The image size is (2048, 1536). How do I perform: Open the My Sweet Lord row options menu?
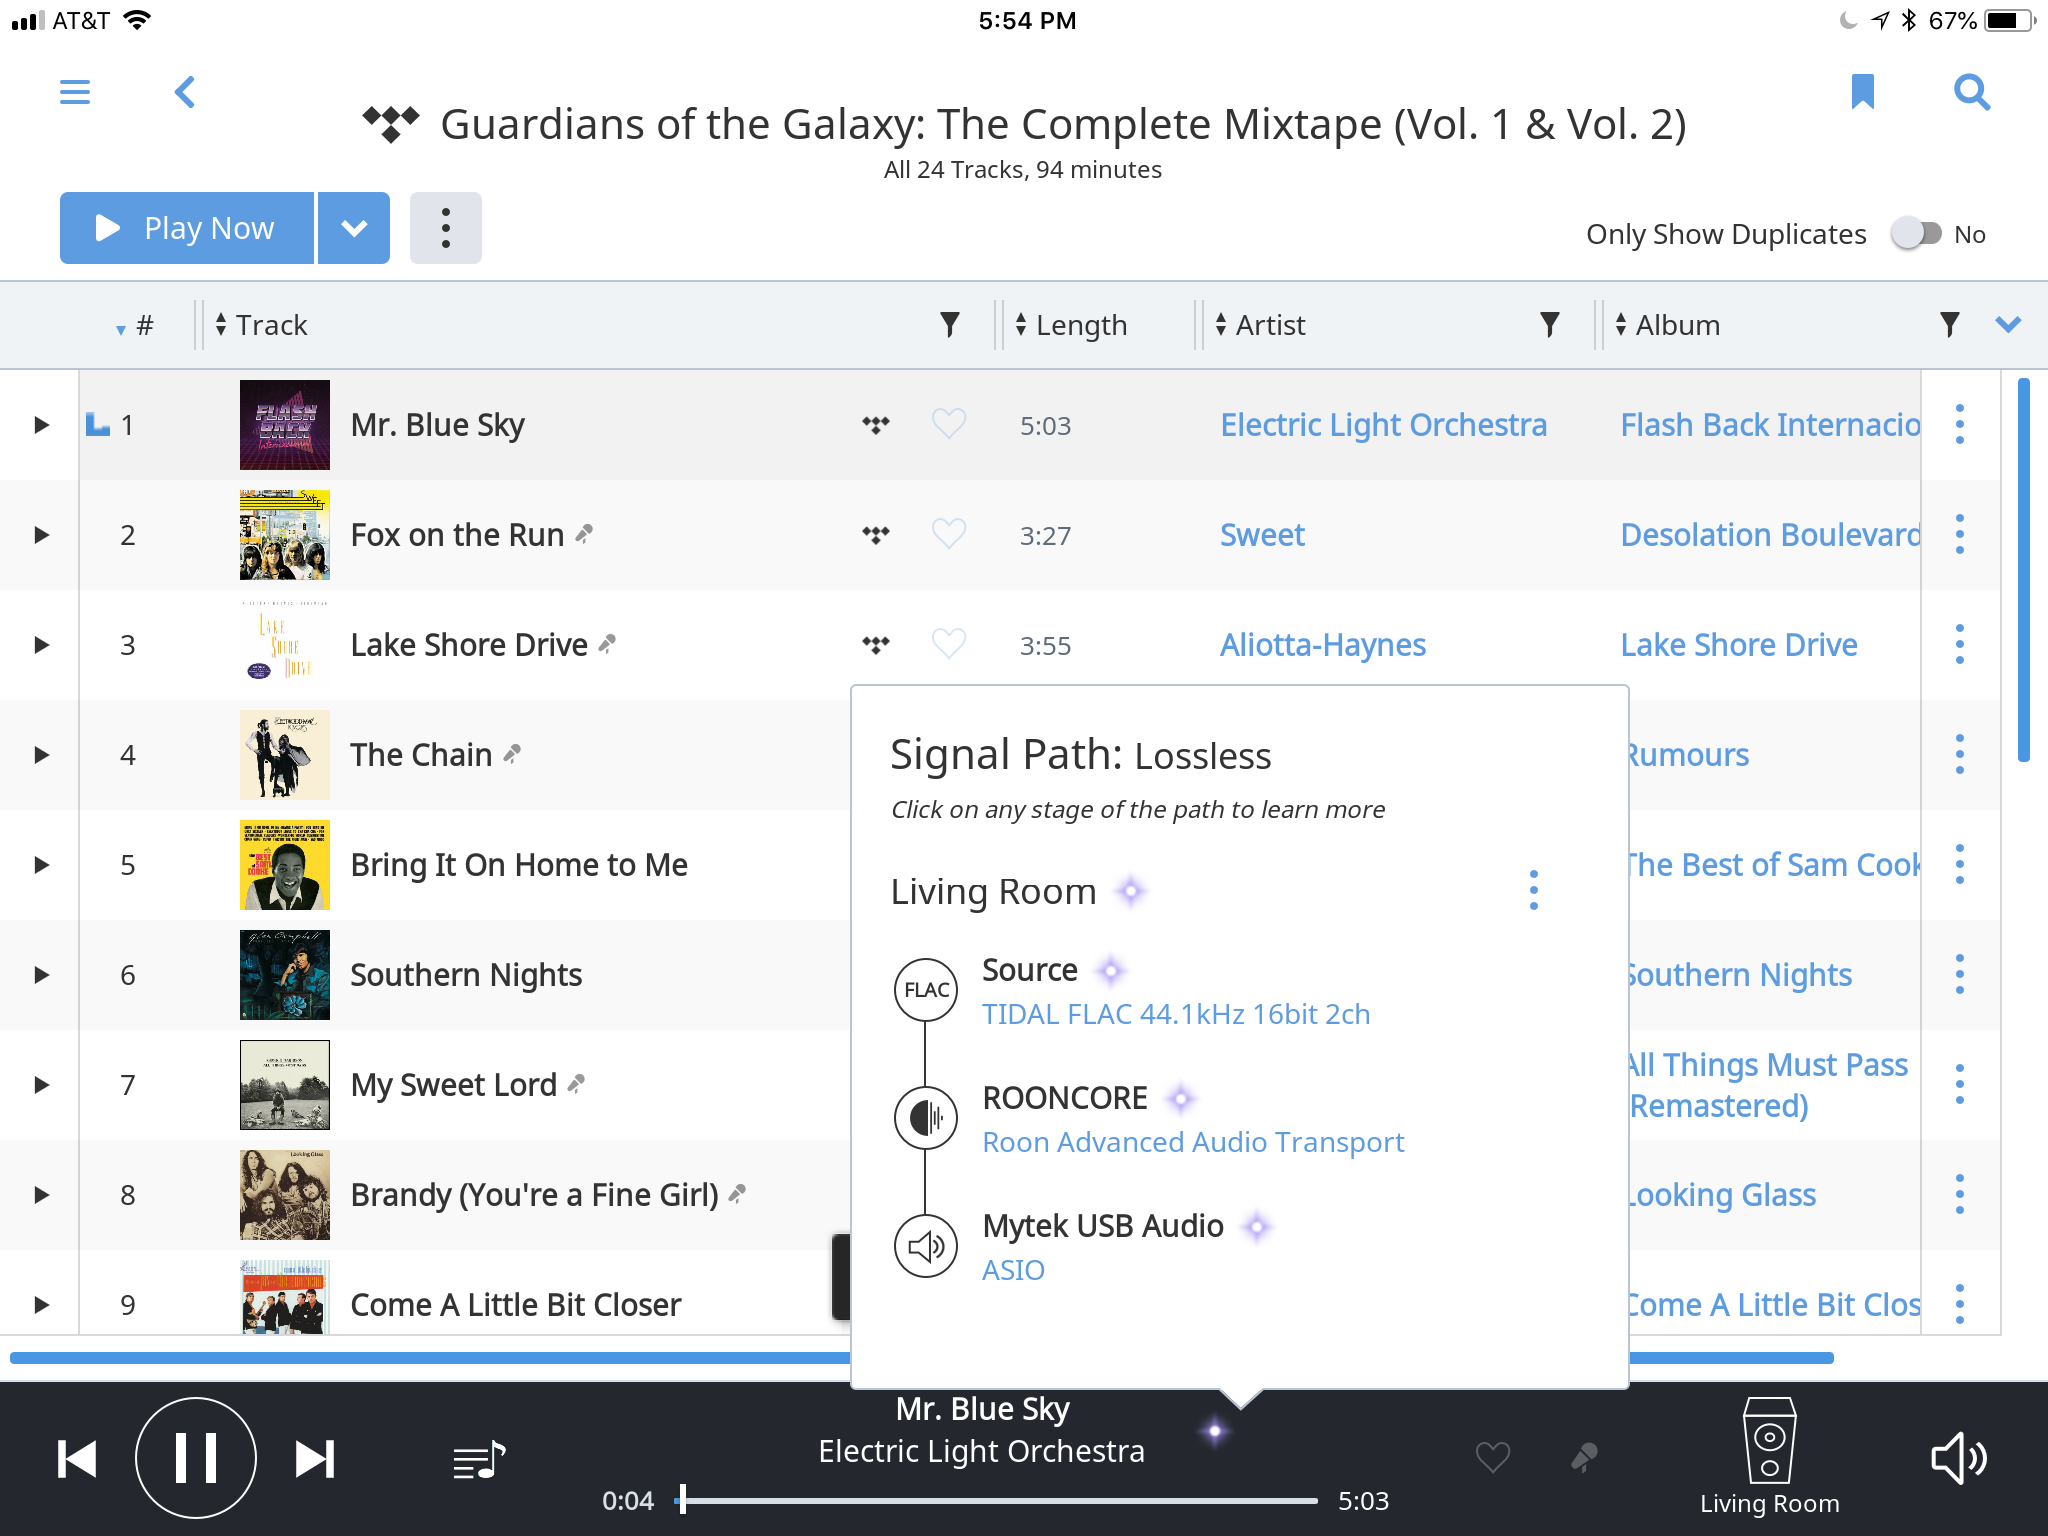pyautogui.click(x=1960, y=1085)
